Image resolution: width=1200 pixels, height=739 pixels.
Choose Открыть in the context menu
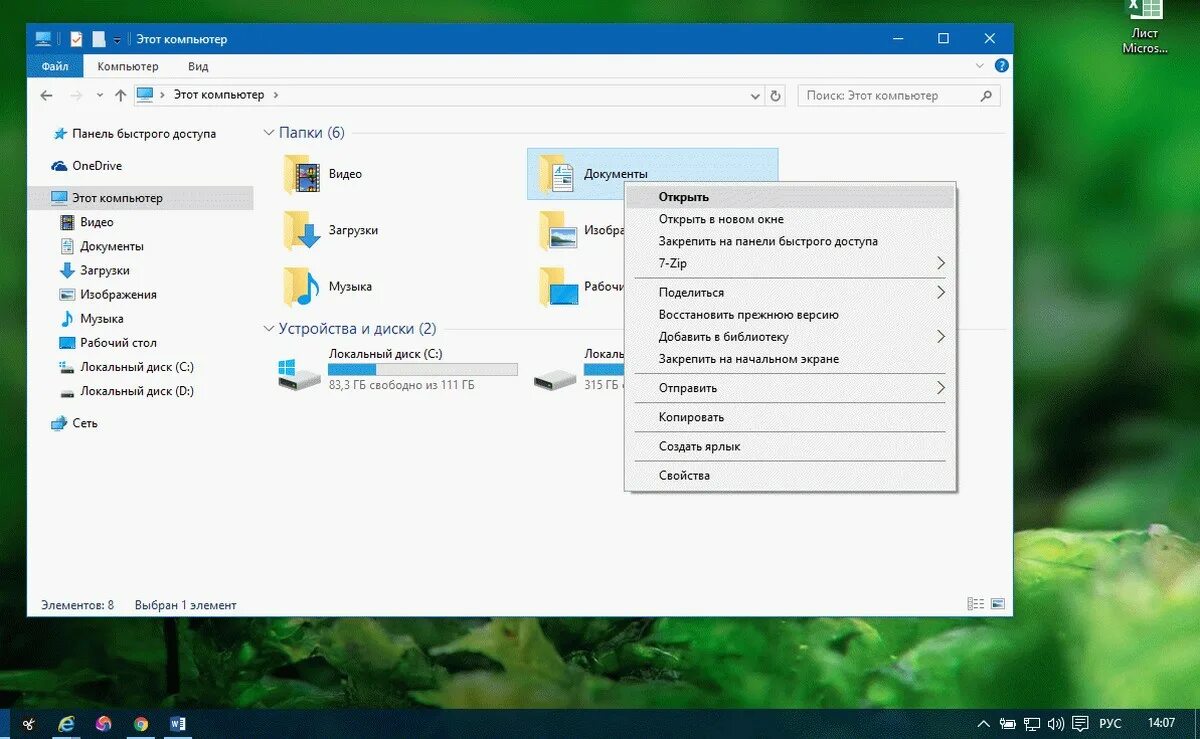tap(790, 197)
